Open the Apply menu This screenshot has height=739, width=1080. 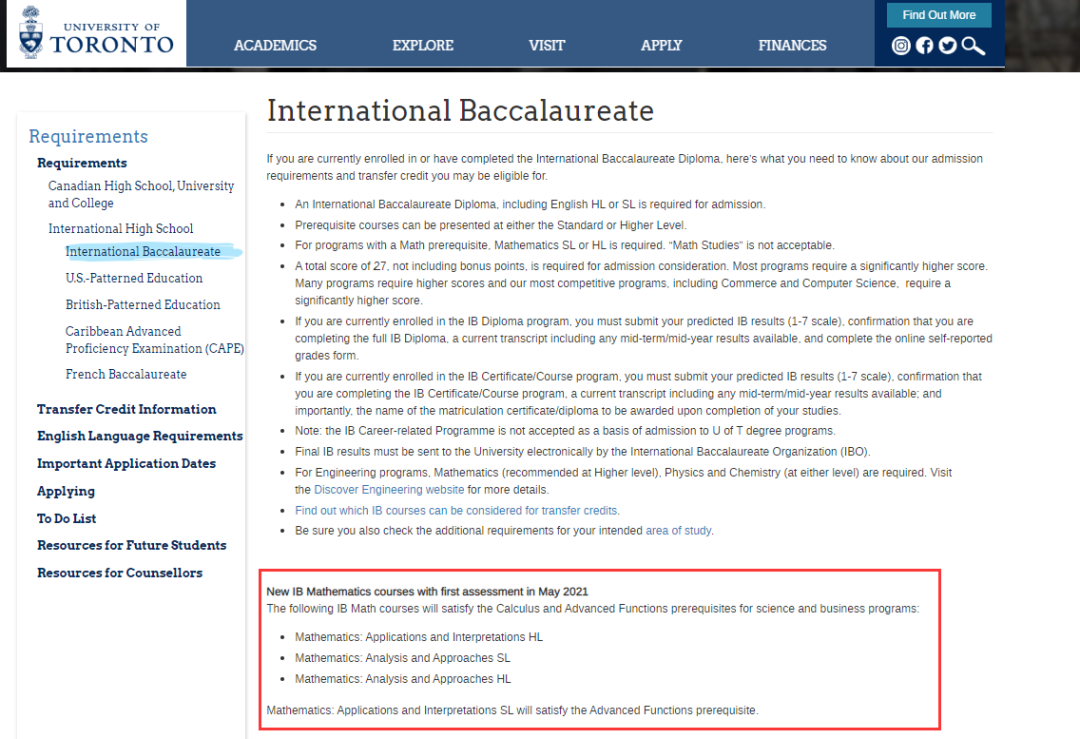[x=661, y=45]
